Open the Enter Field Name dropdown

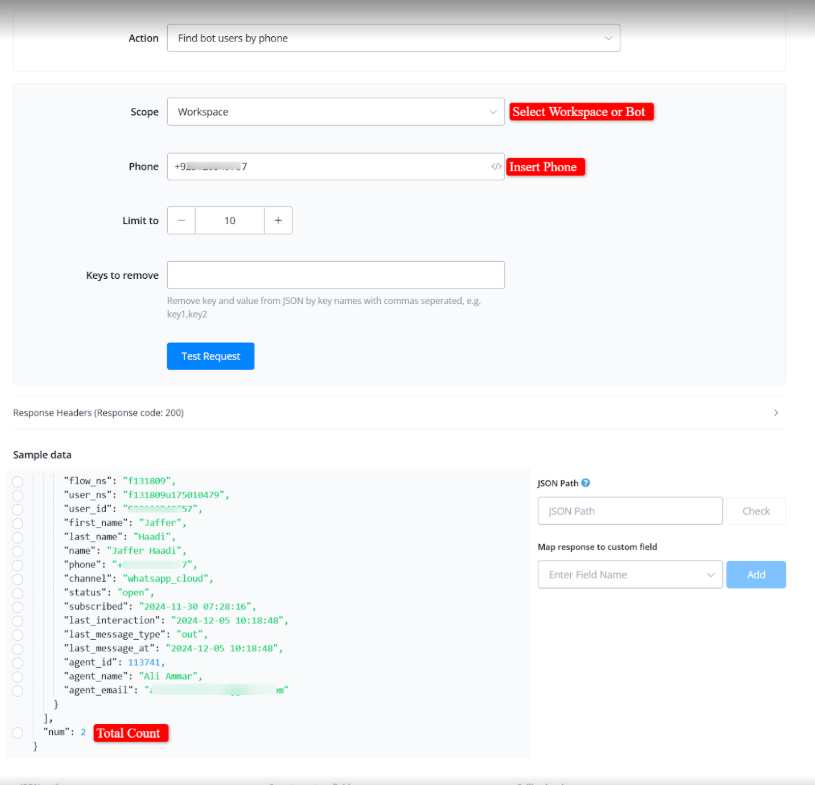coord(629,575)
